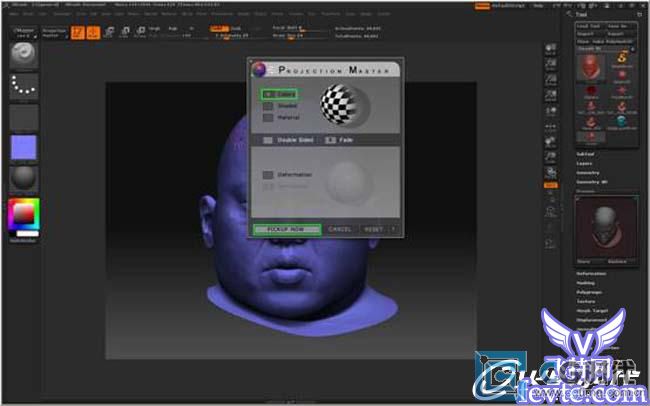The width and height of the screenshot is (650, 406).
Task: Select the red head tool thumbnail
Action: (x=590, y=67)
